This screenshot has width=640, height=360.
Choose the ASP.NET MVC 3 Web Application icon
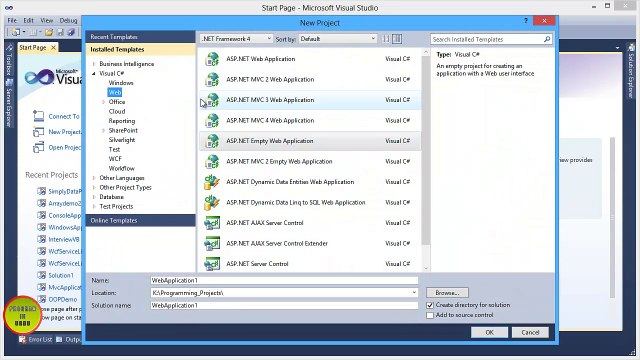[x=212, y=100]
